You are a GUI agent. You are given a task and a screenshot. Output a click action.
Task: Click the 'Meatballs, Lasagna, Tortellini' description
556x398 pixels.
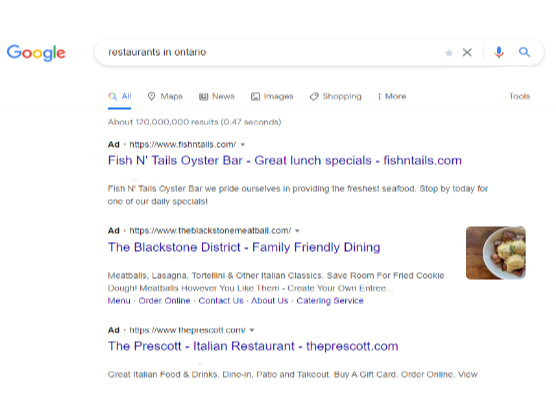click(x=276, y=282)
